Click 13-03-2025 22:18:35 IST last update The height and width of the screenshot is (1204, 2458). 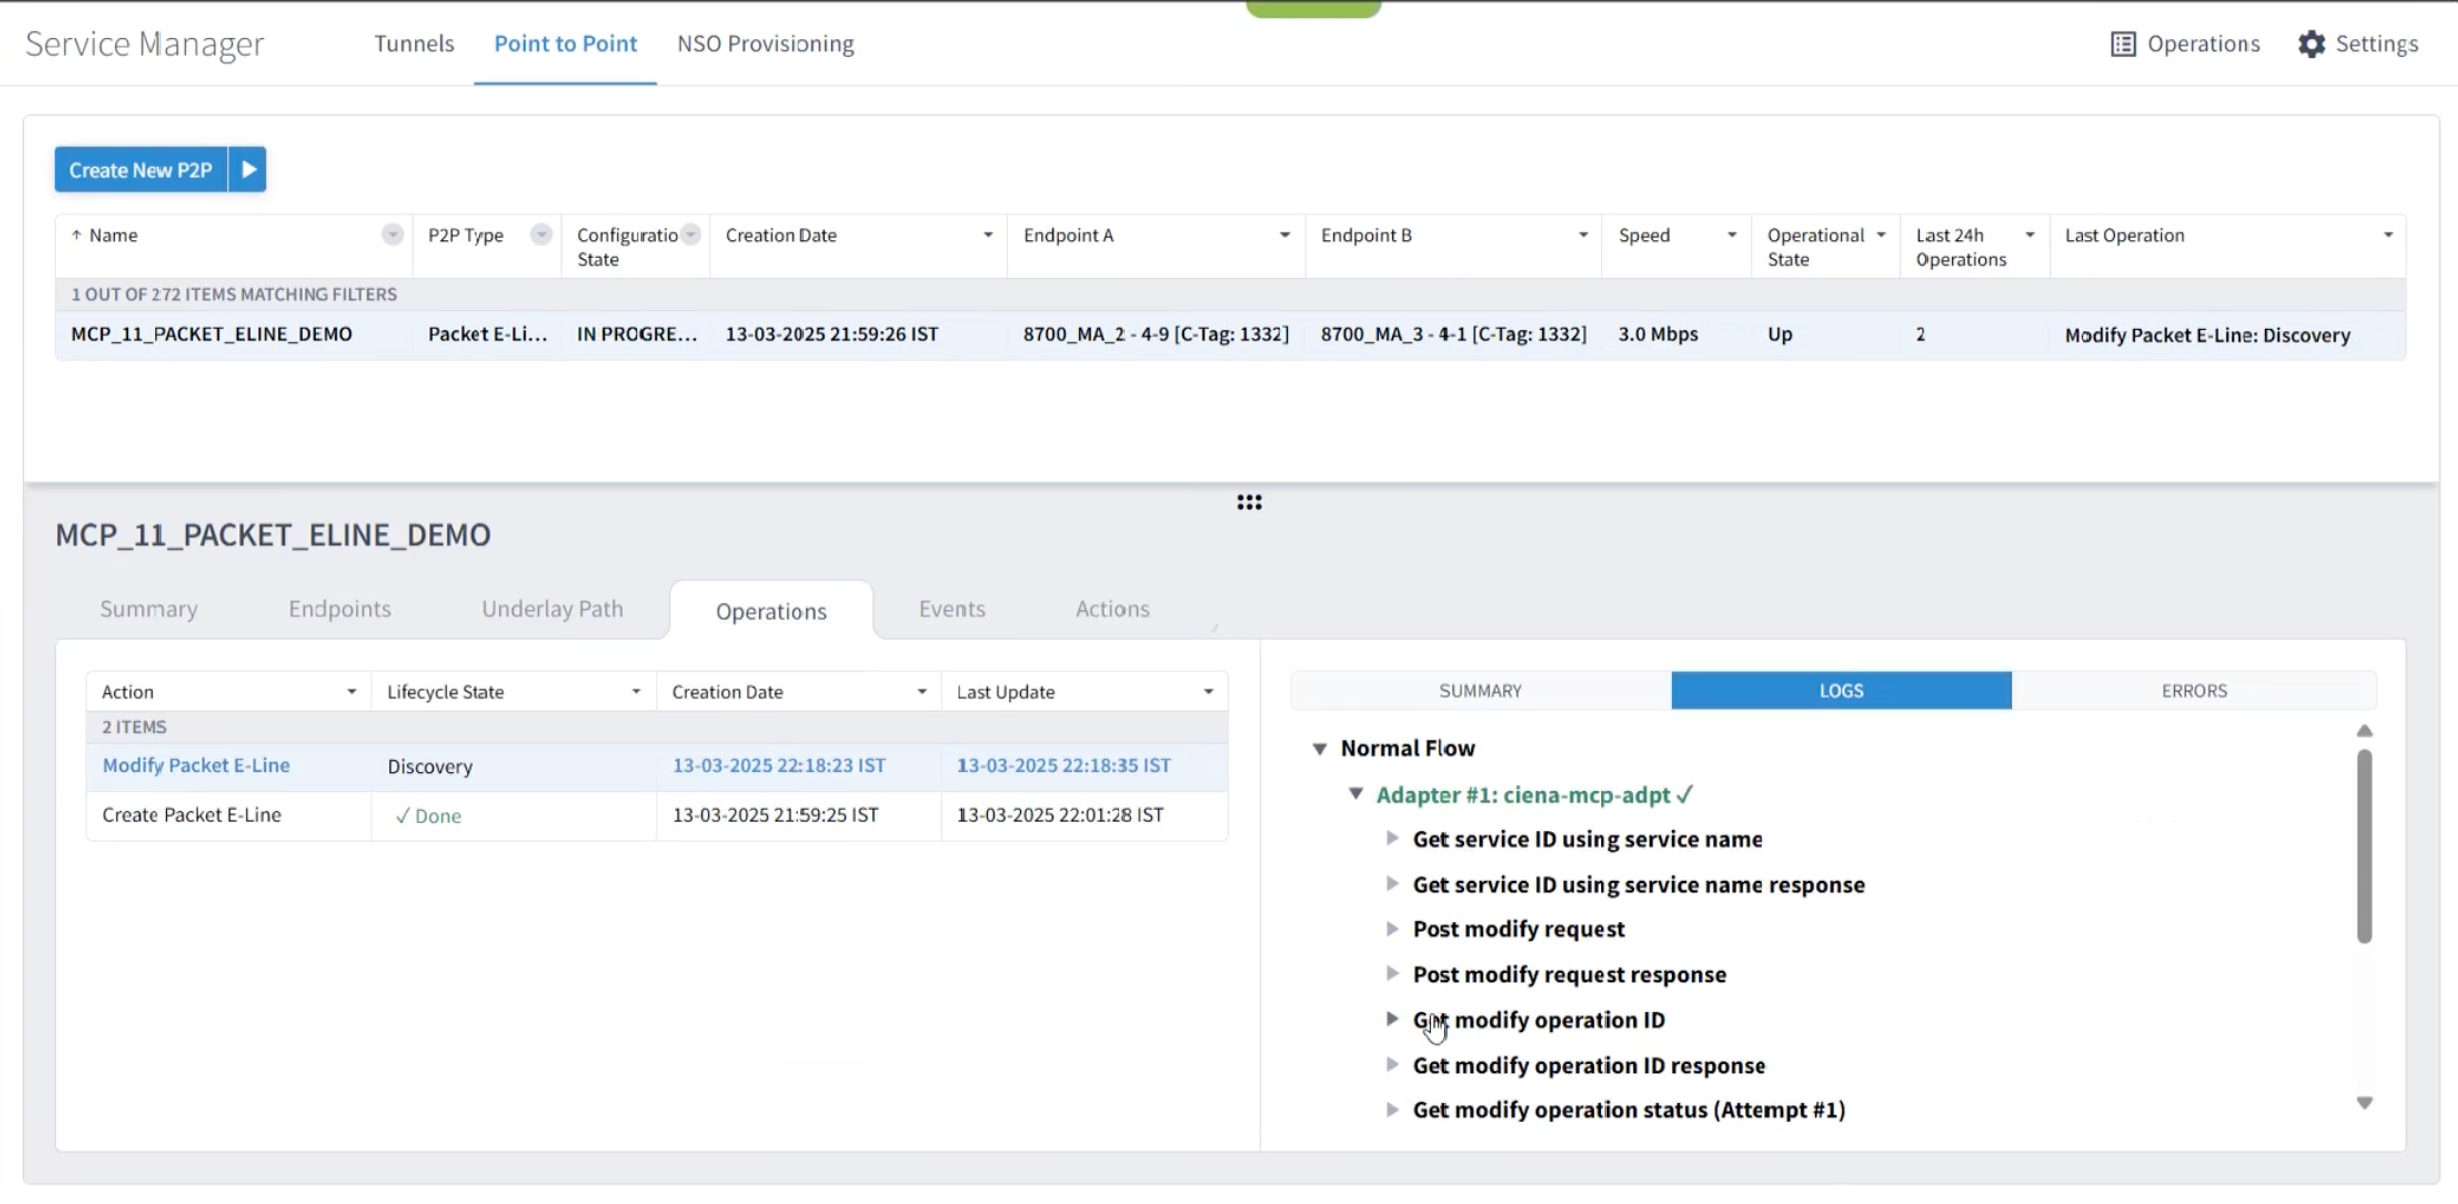pyautogui.click(x=1064, y=766)
